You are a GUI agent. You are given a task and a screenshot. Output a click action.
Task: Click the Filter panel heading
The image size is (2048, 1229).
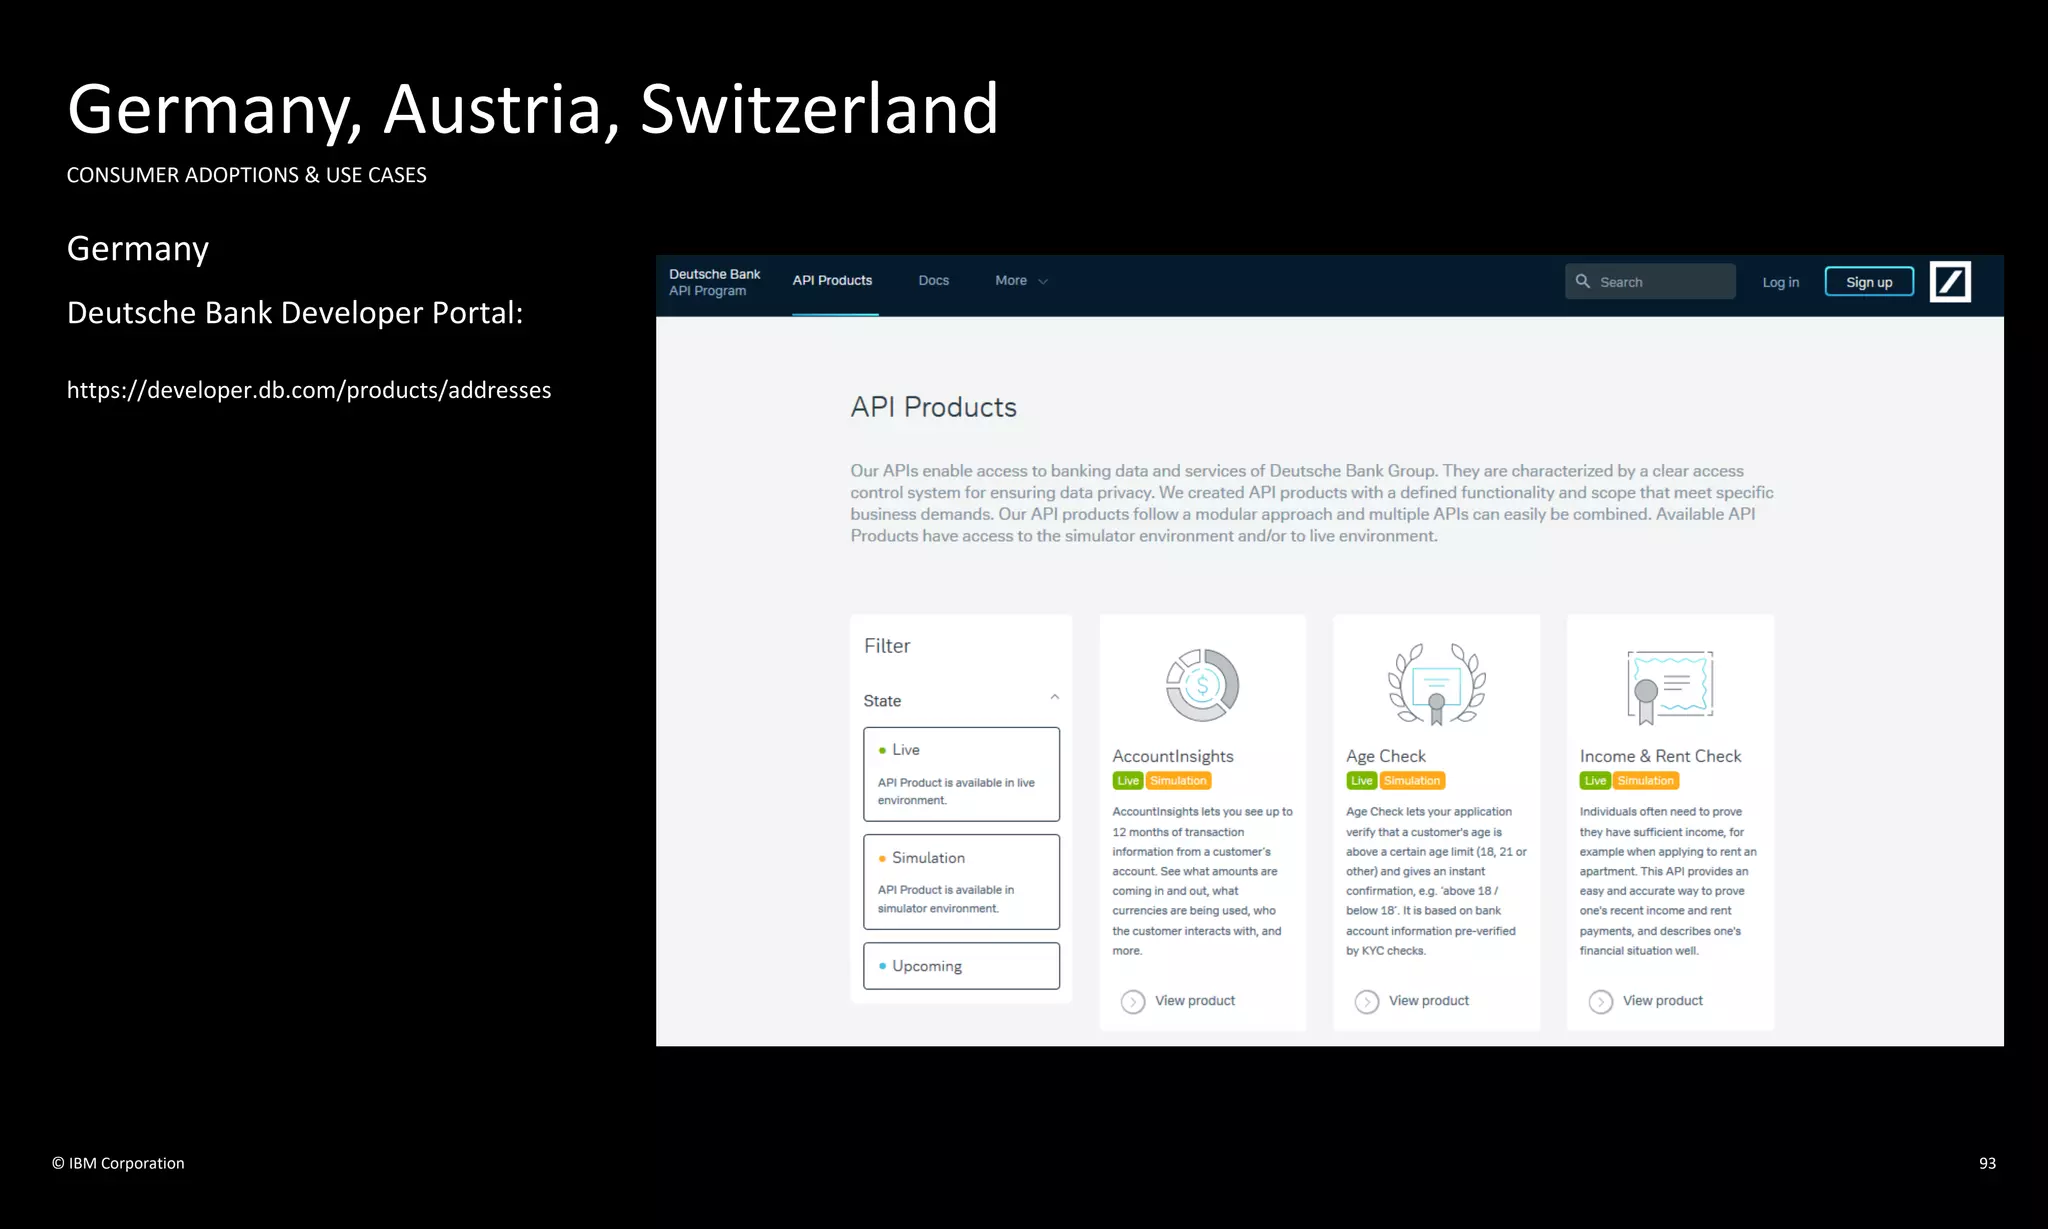tap(887, 646)
